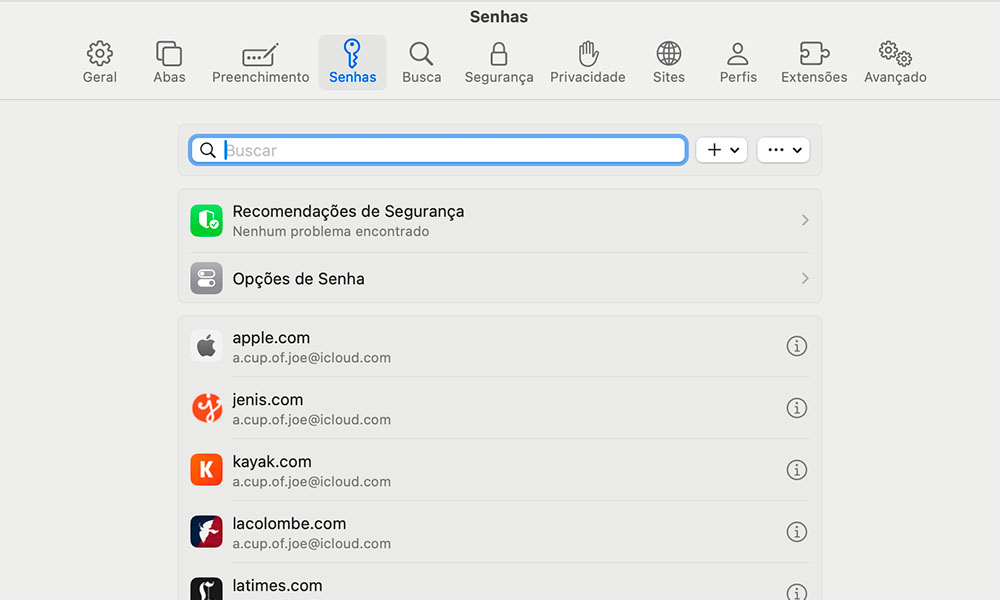Open the add password dropdown

coord(721,149)
